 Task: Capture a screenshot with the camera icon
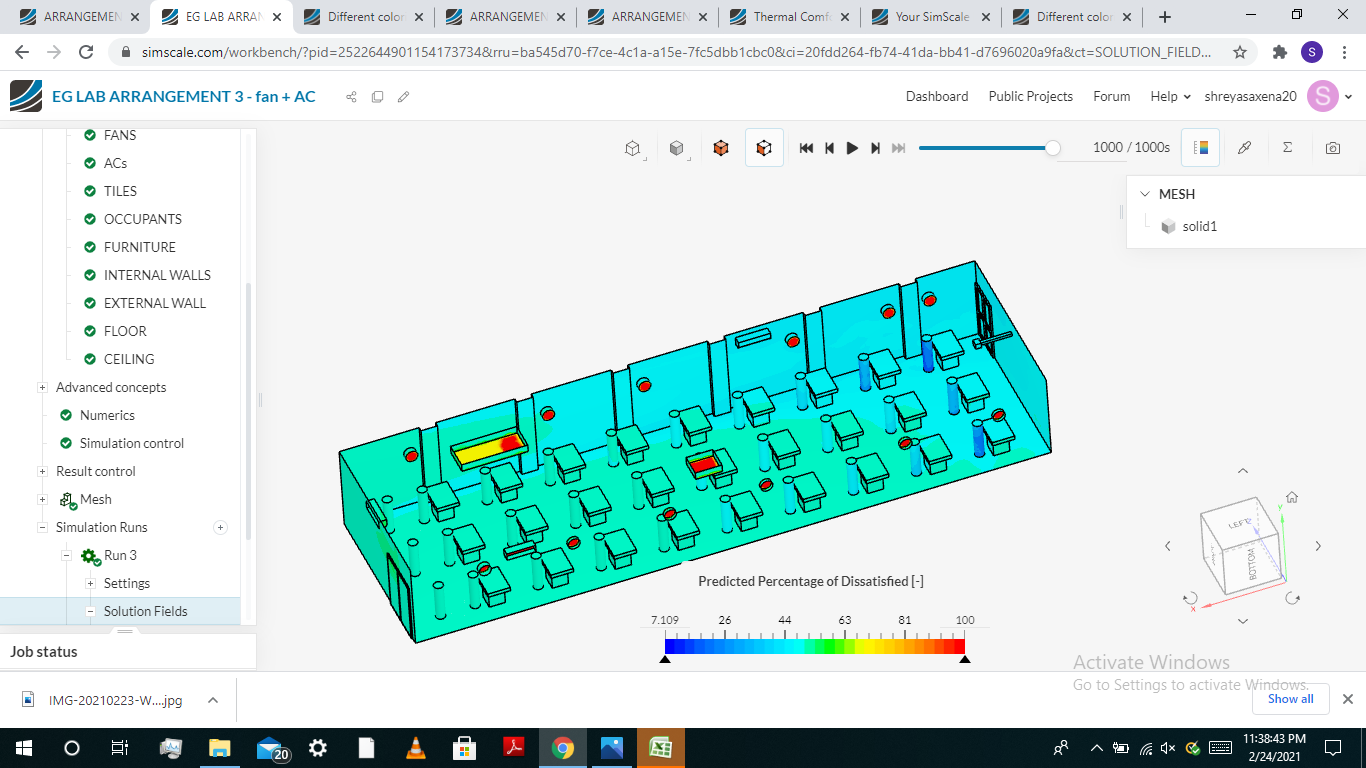(x=1332, y=148)
